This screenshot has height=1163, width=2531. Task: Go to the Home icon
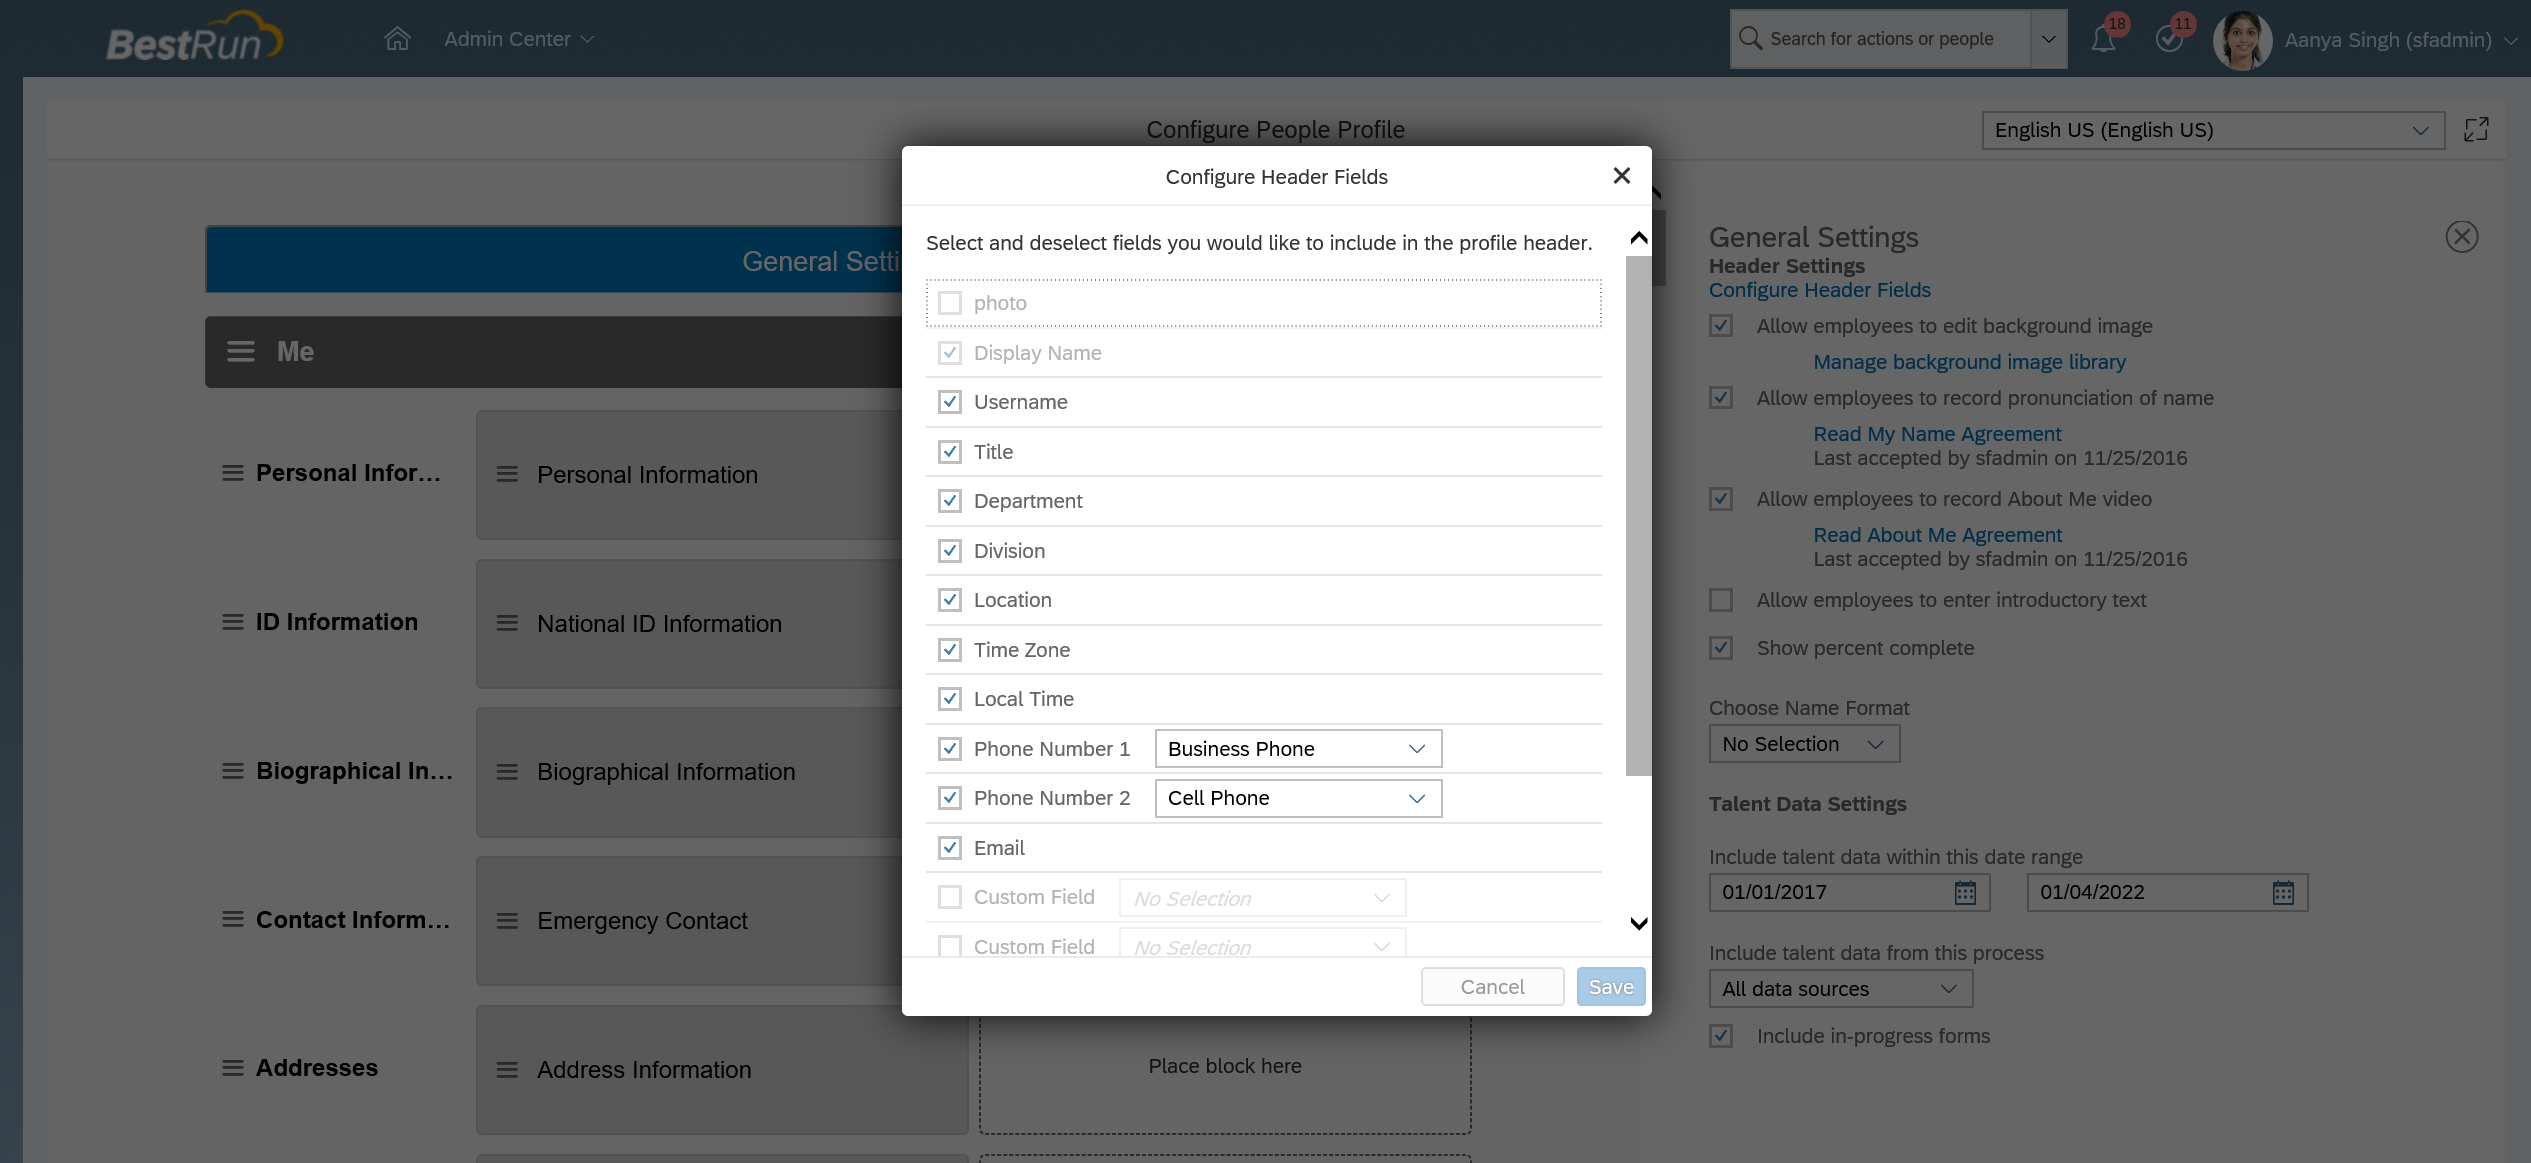click(x=397, y=39)
